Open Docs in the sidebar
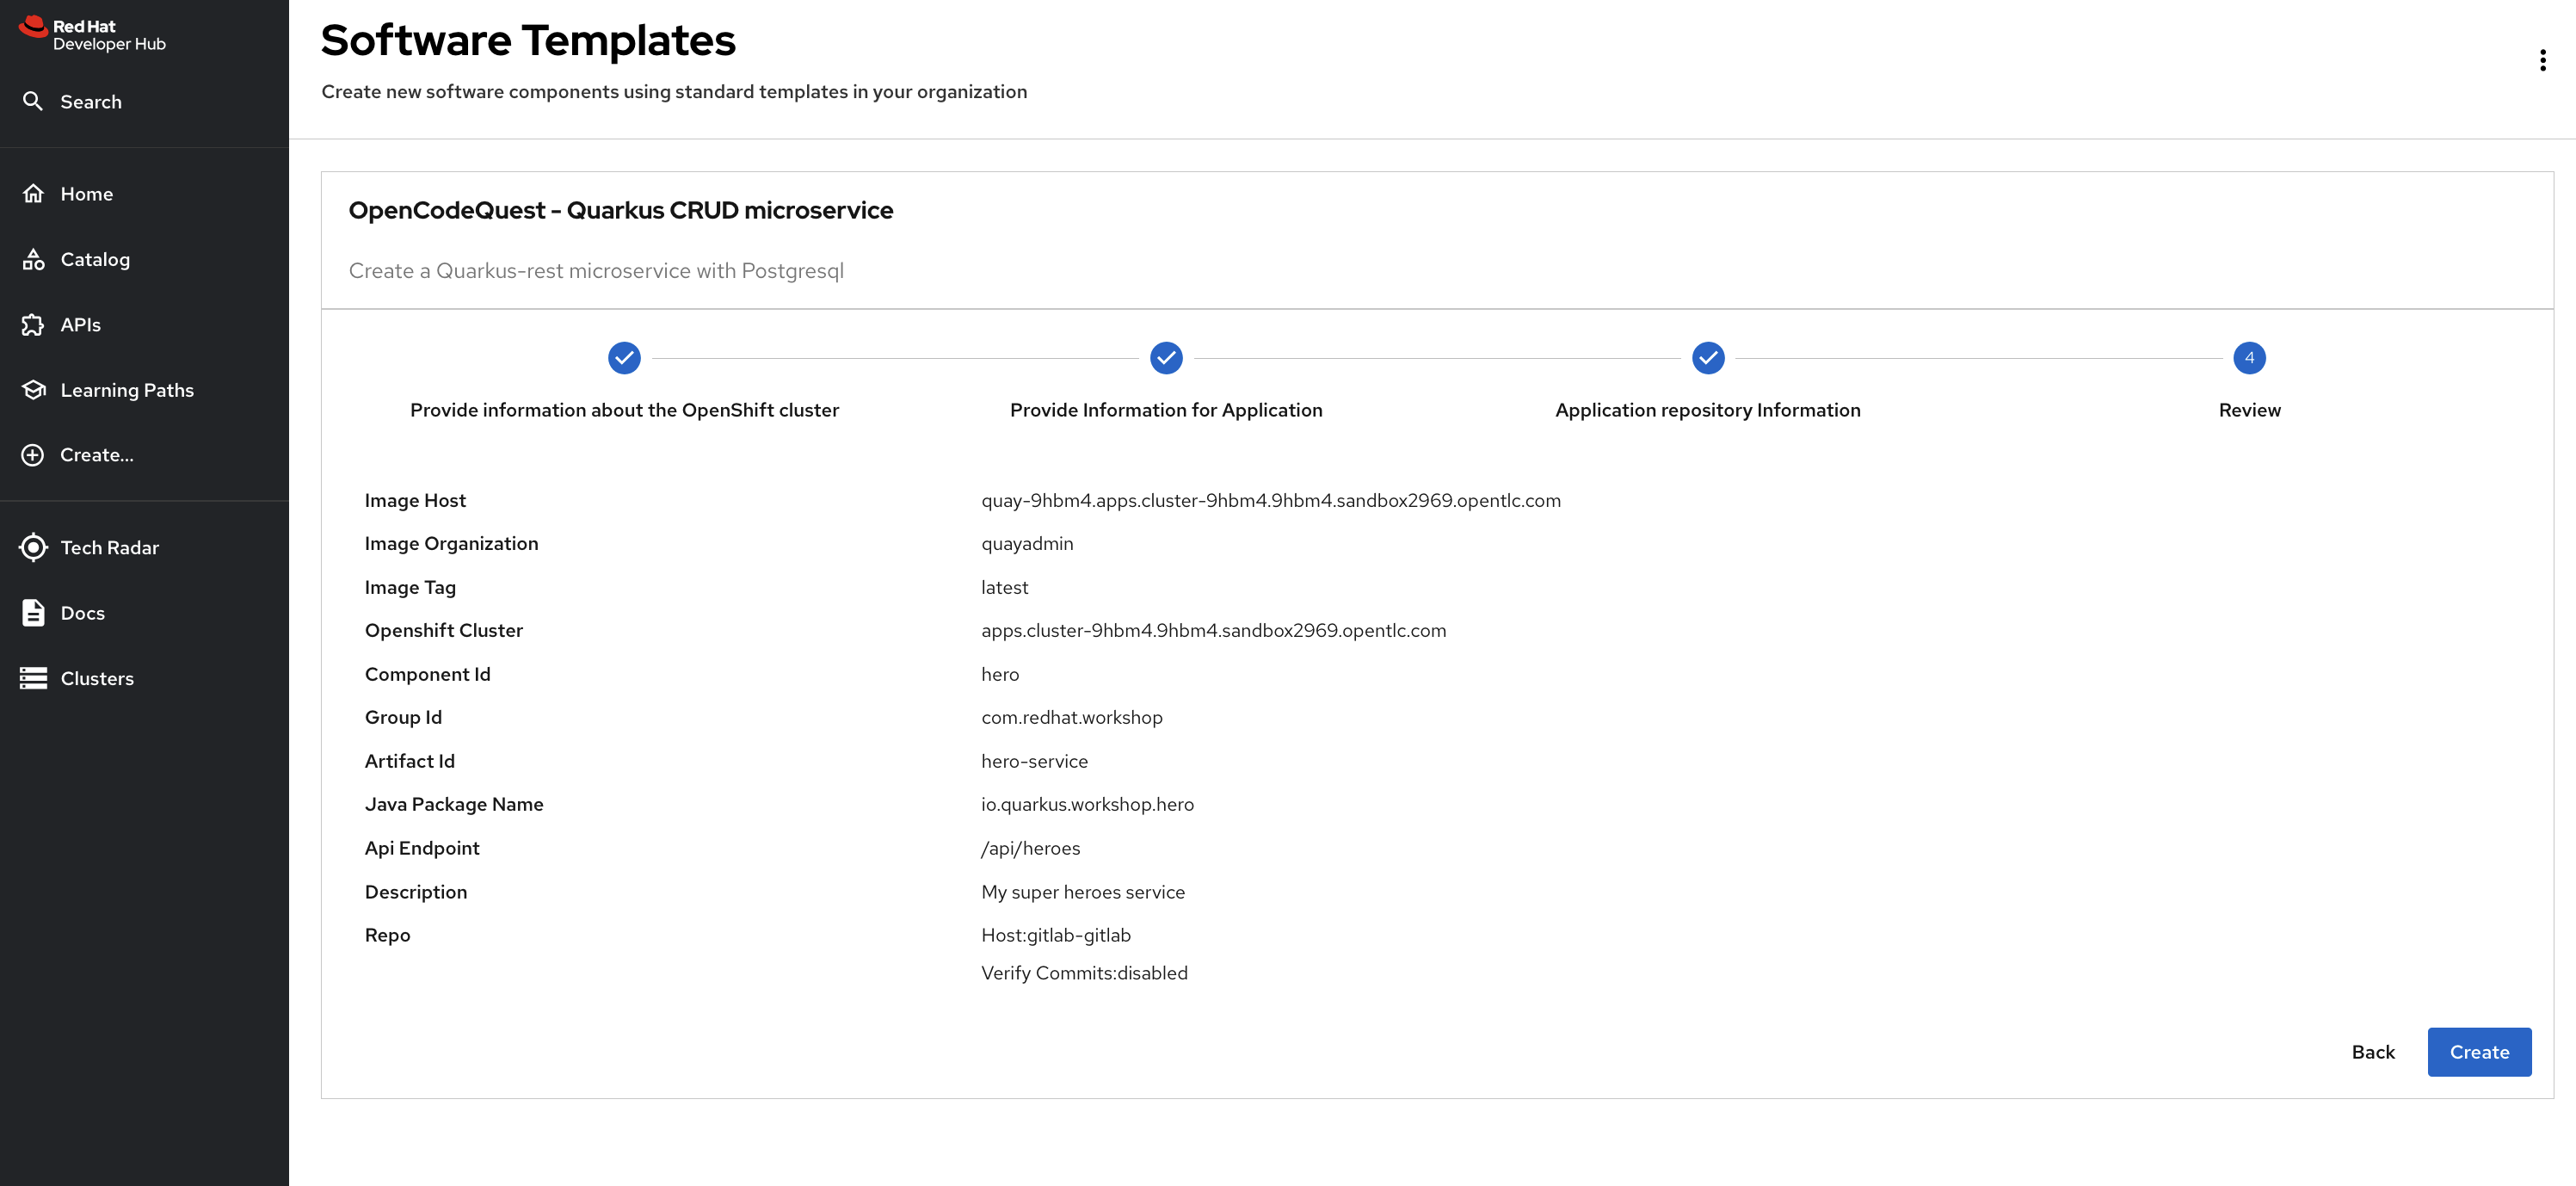Image resolution: width=2576 pixels, height=1186 pixels. 144,613
